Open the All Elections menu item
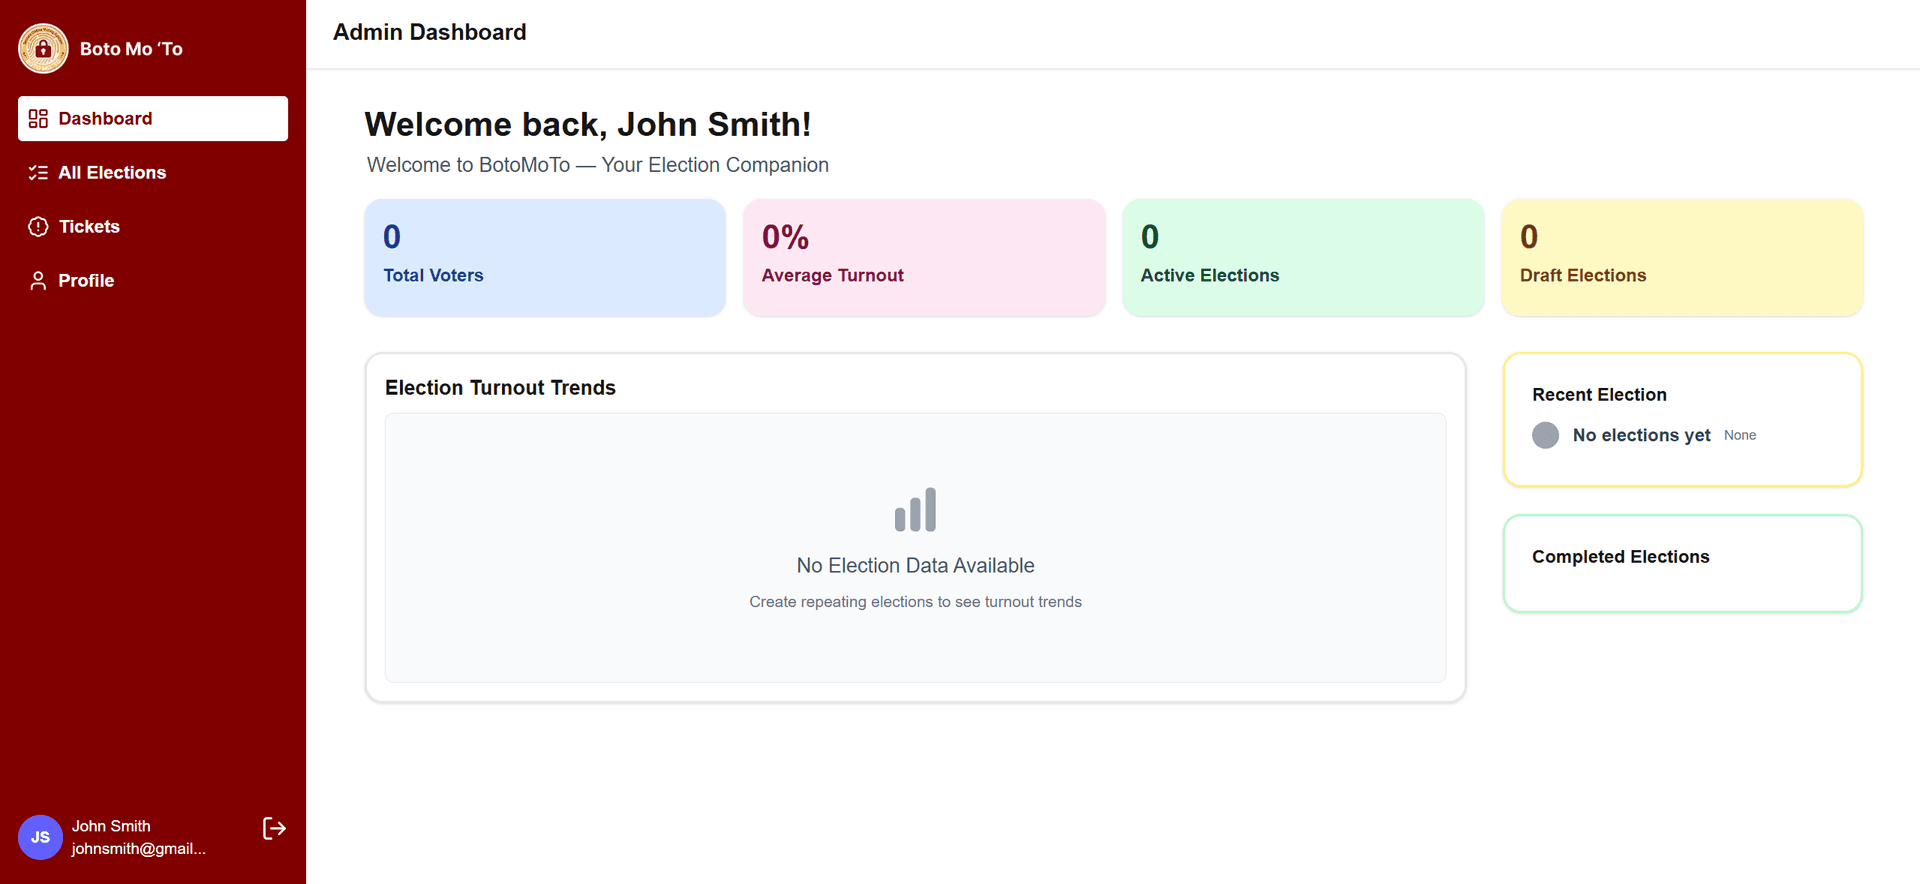This screenshot has width=1920, height=884. tap(112, 173)
